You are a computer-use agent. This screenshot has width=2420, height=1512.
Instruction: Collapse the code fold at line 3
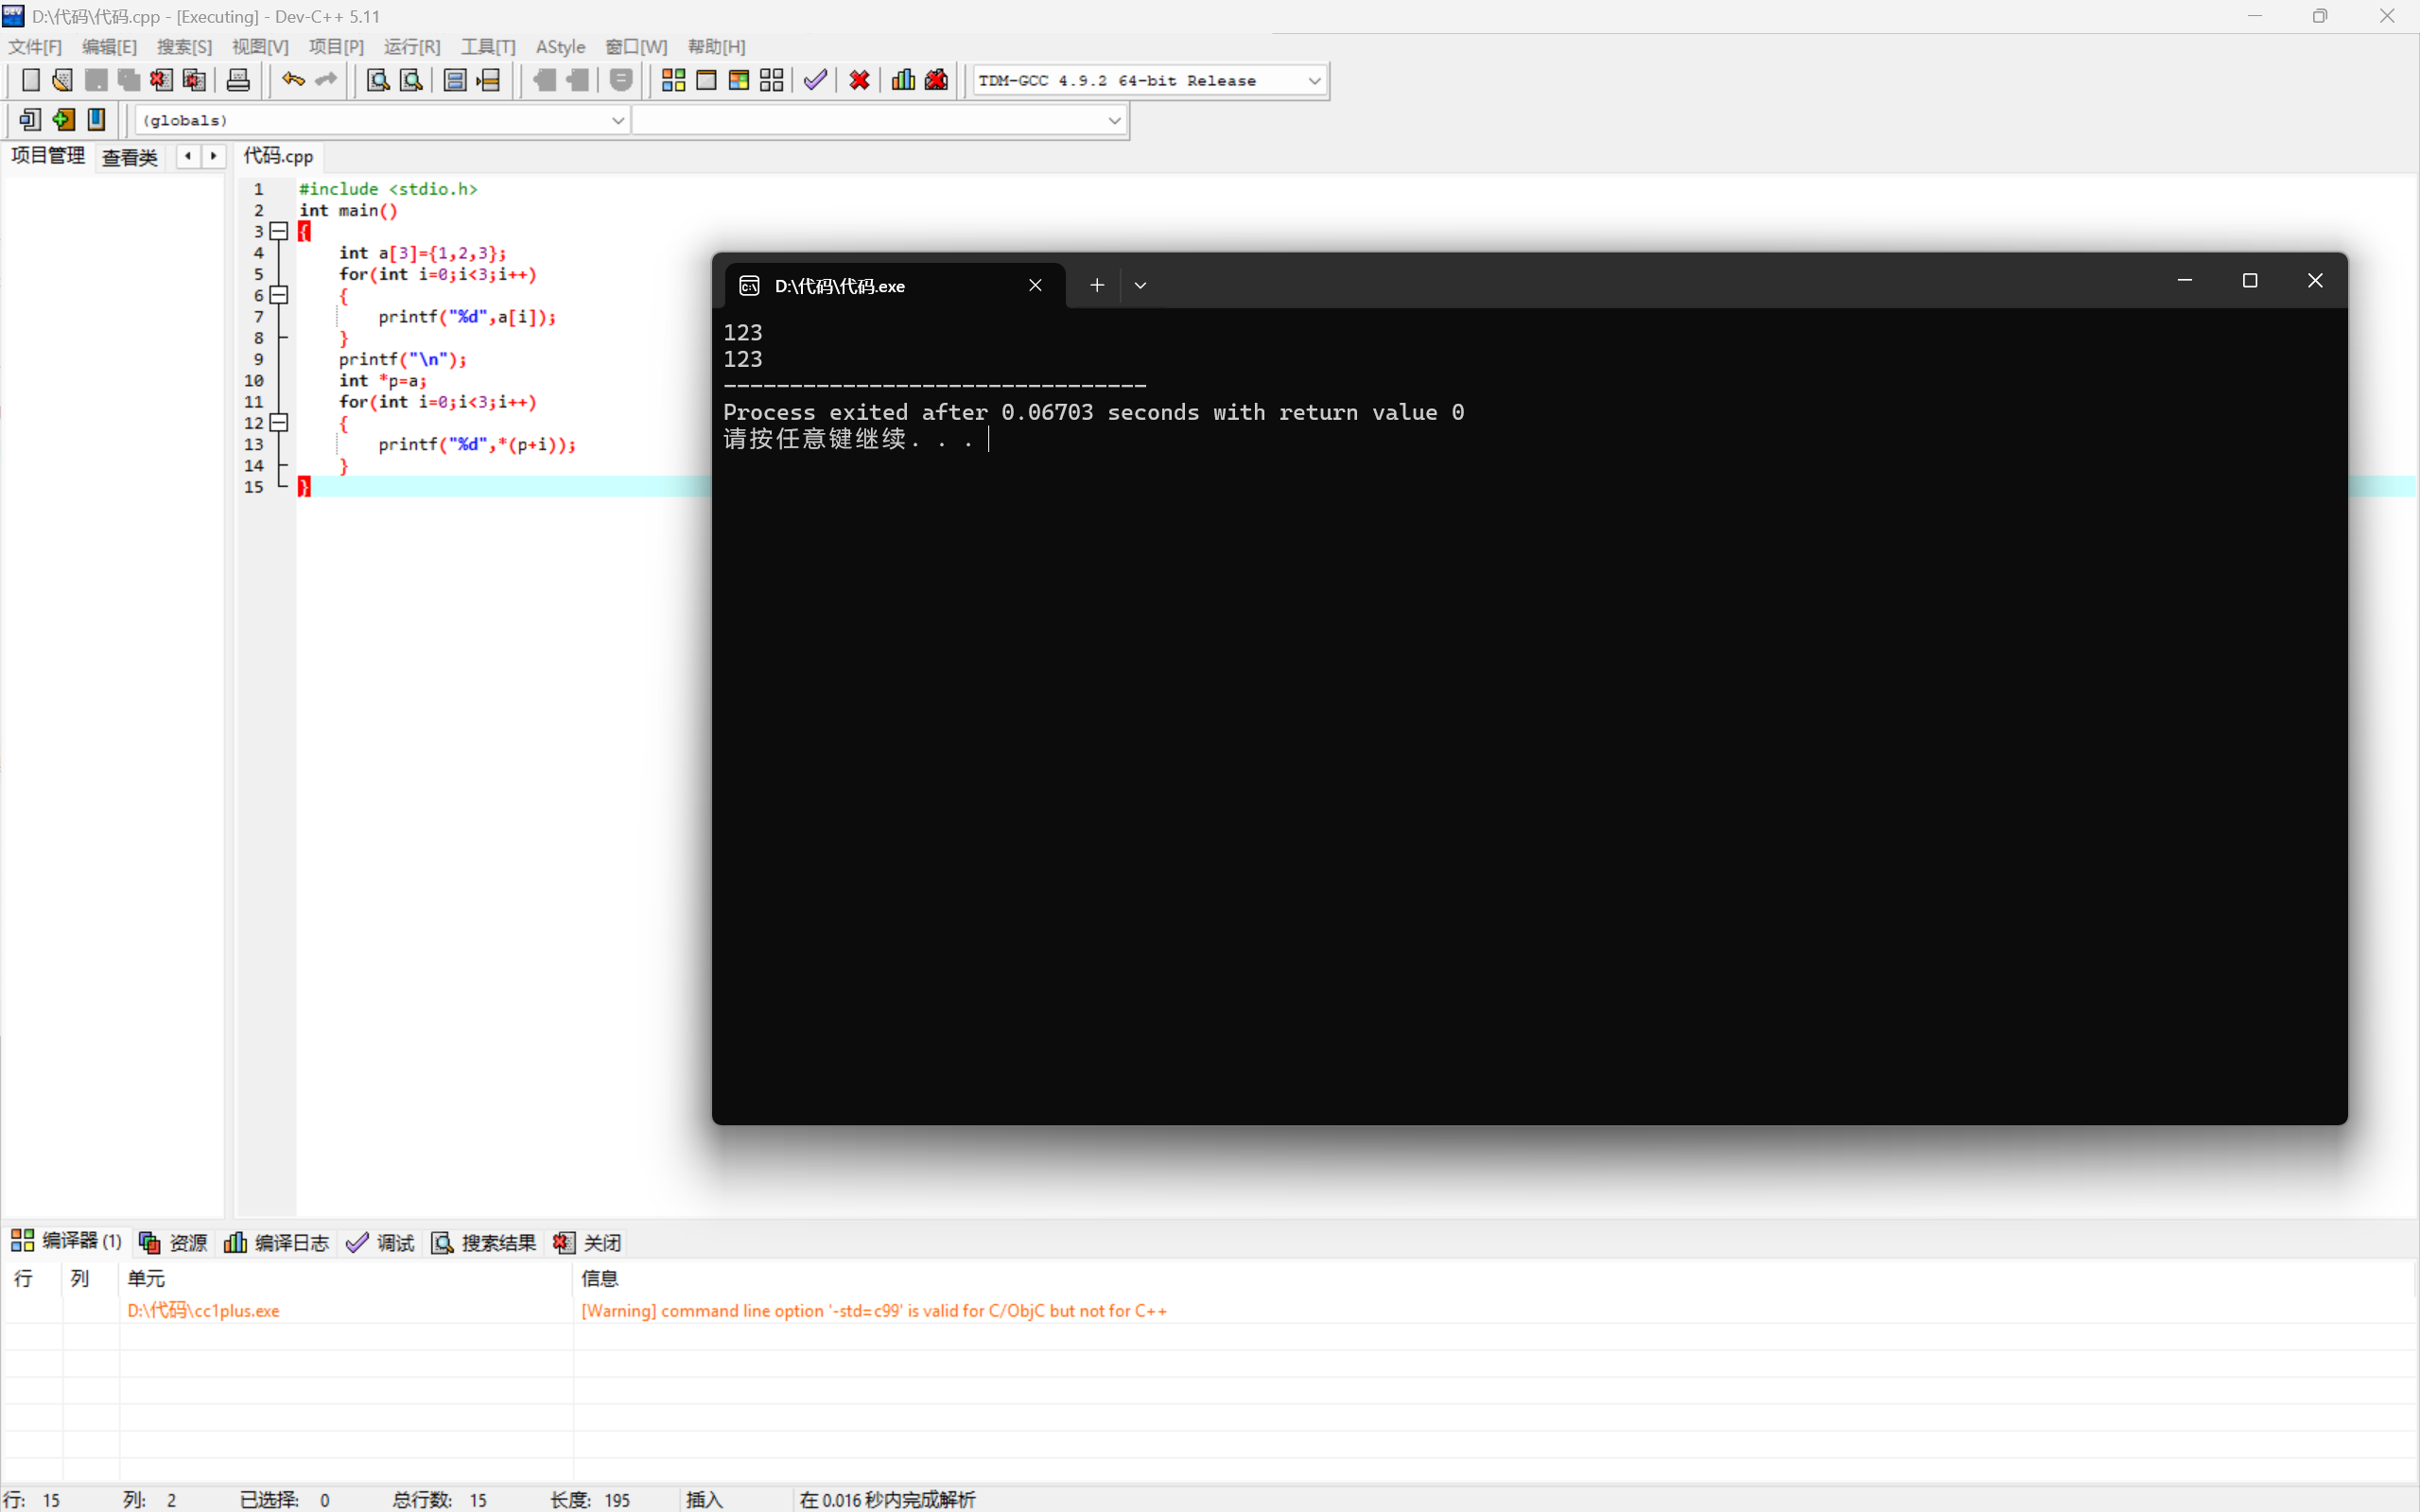pos(280,231)
